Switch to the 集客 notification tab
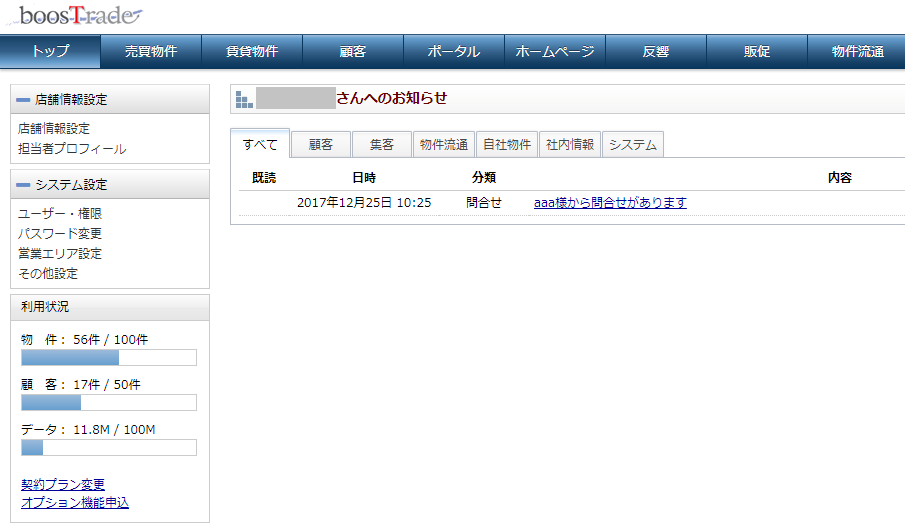Image resolution: width=905 pixels, height=527 pixels. pyautogui.click(x=381, y=145)
